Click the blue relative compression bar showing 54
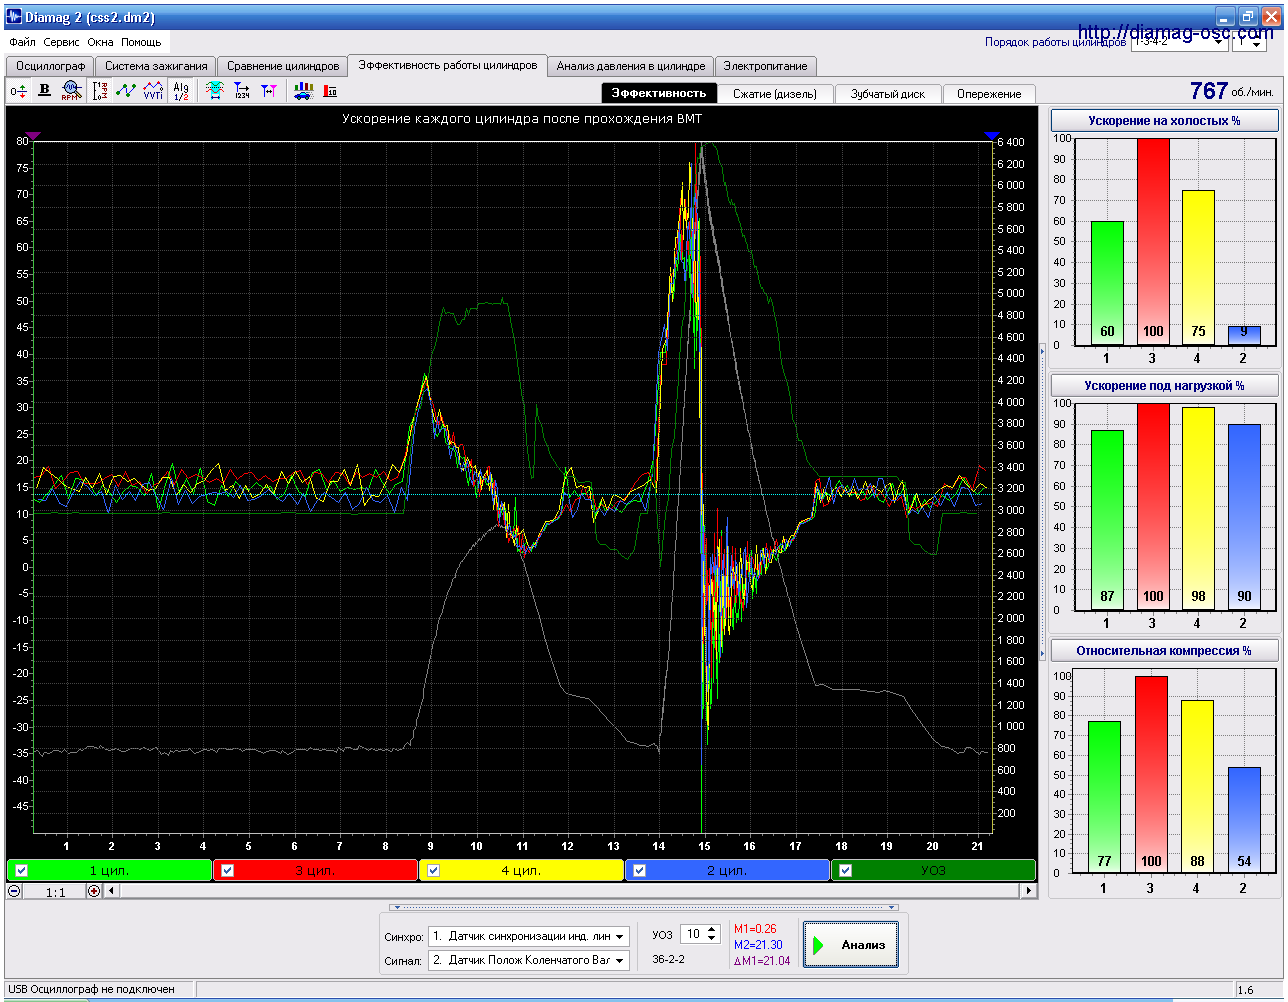This screenshot has width=1288, height=1002. tap(1244, 820)
